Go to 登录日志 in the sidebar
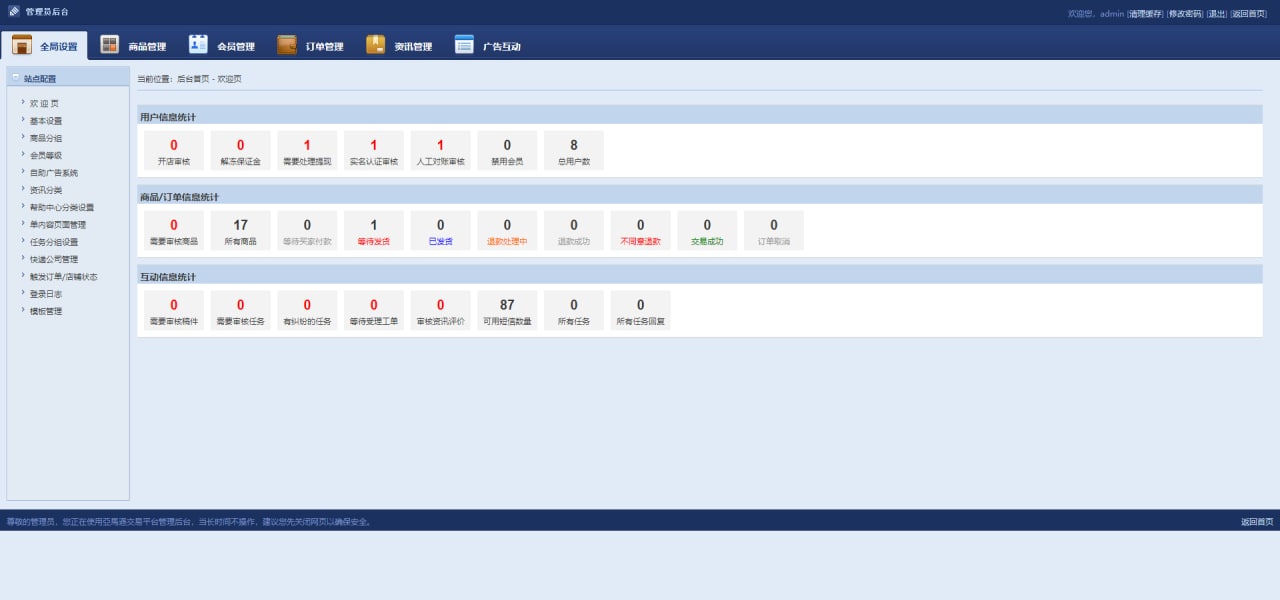1280x600 pixels. click(46, 294)
